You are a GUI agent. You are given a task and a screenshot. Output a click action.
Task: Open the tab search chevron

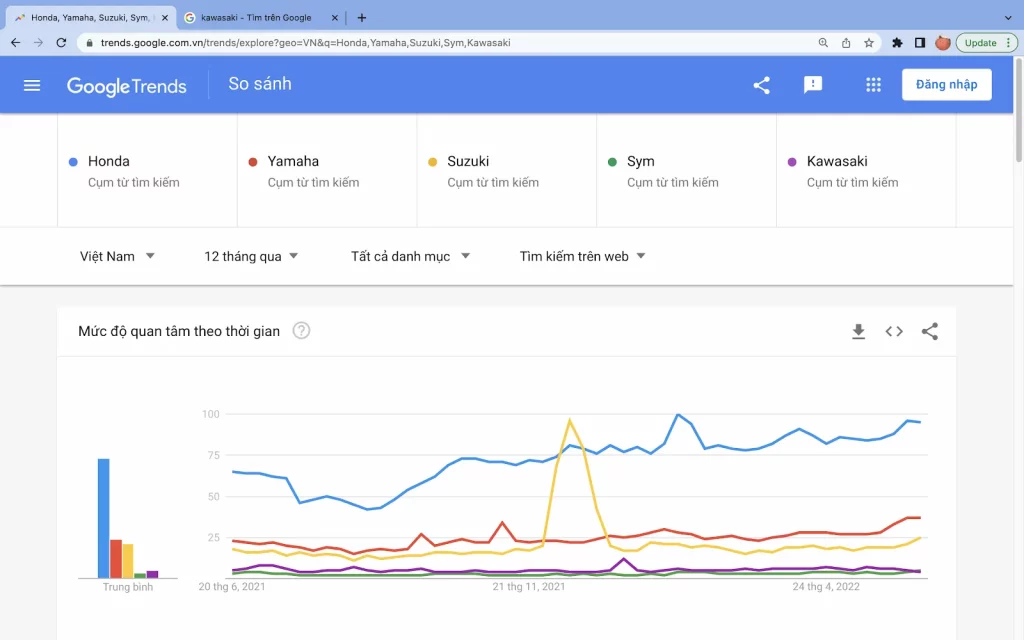[1008, 18]
